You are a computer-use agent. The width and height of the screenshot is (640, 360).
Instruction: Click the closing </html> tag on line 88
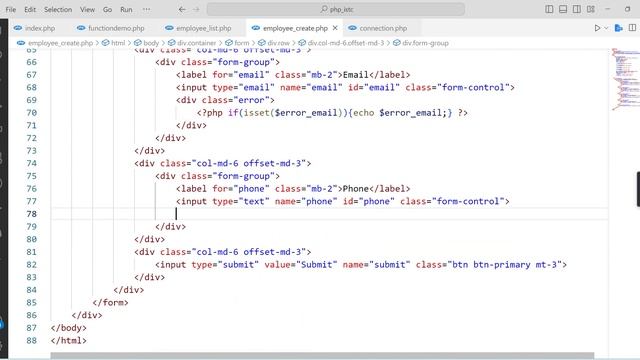point(69,340)
